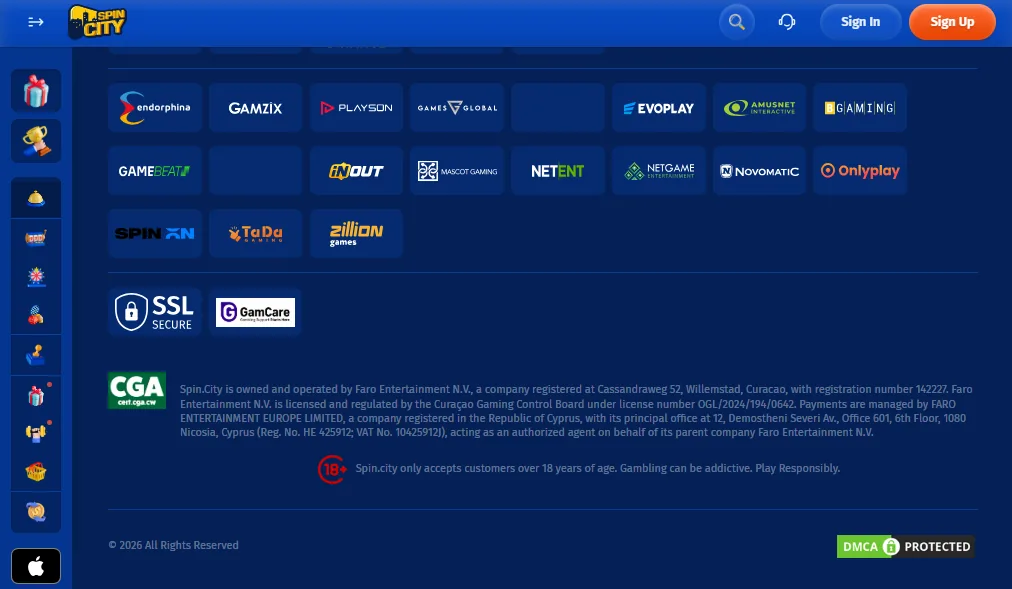Select the golden bell sidebar icon
Viewport: 1012px width, 589px height.
point(36,198)
